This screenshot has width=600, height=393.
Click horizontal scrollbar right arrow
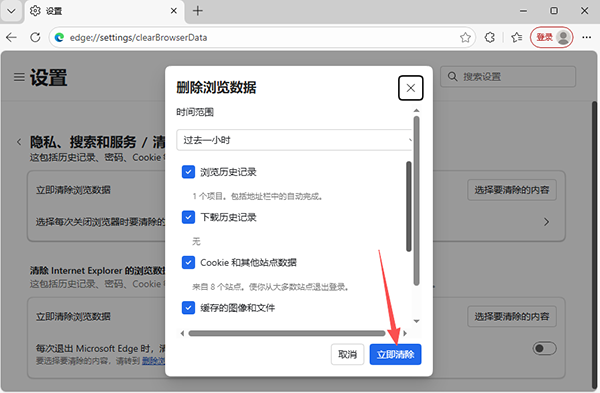tap(405, 333)
